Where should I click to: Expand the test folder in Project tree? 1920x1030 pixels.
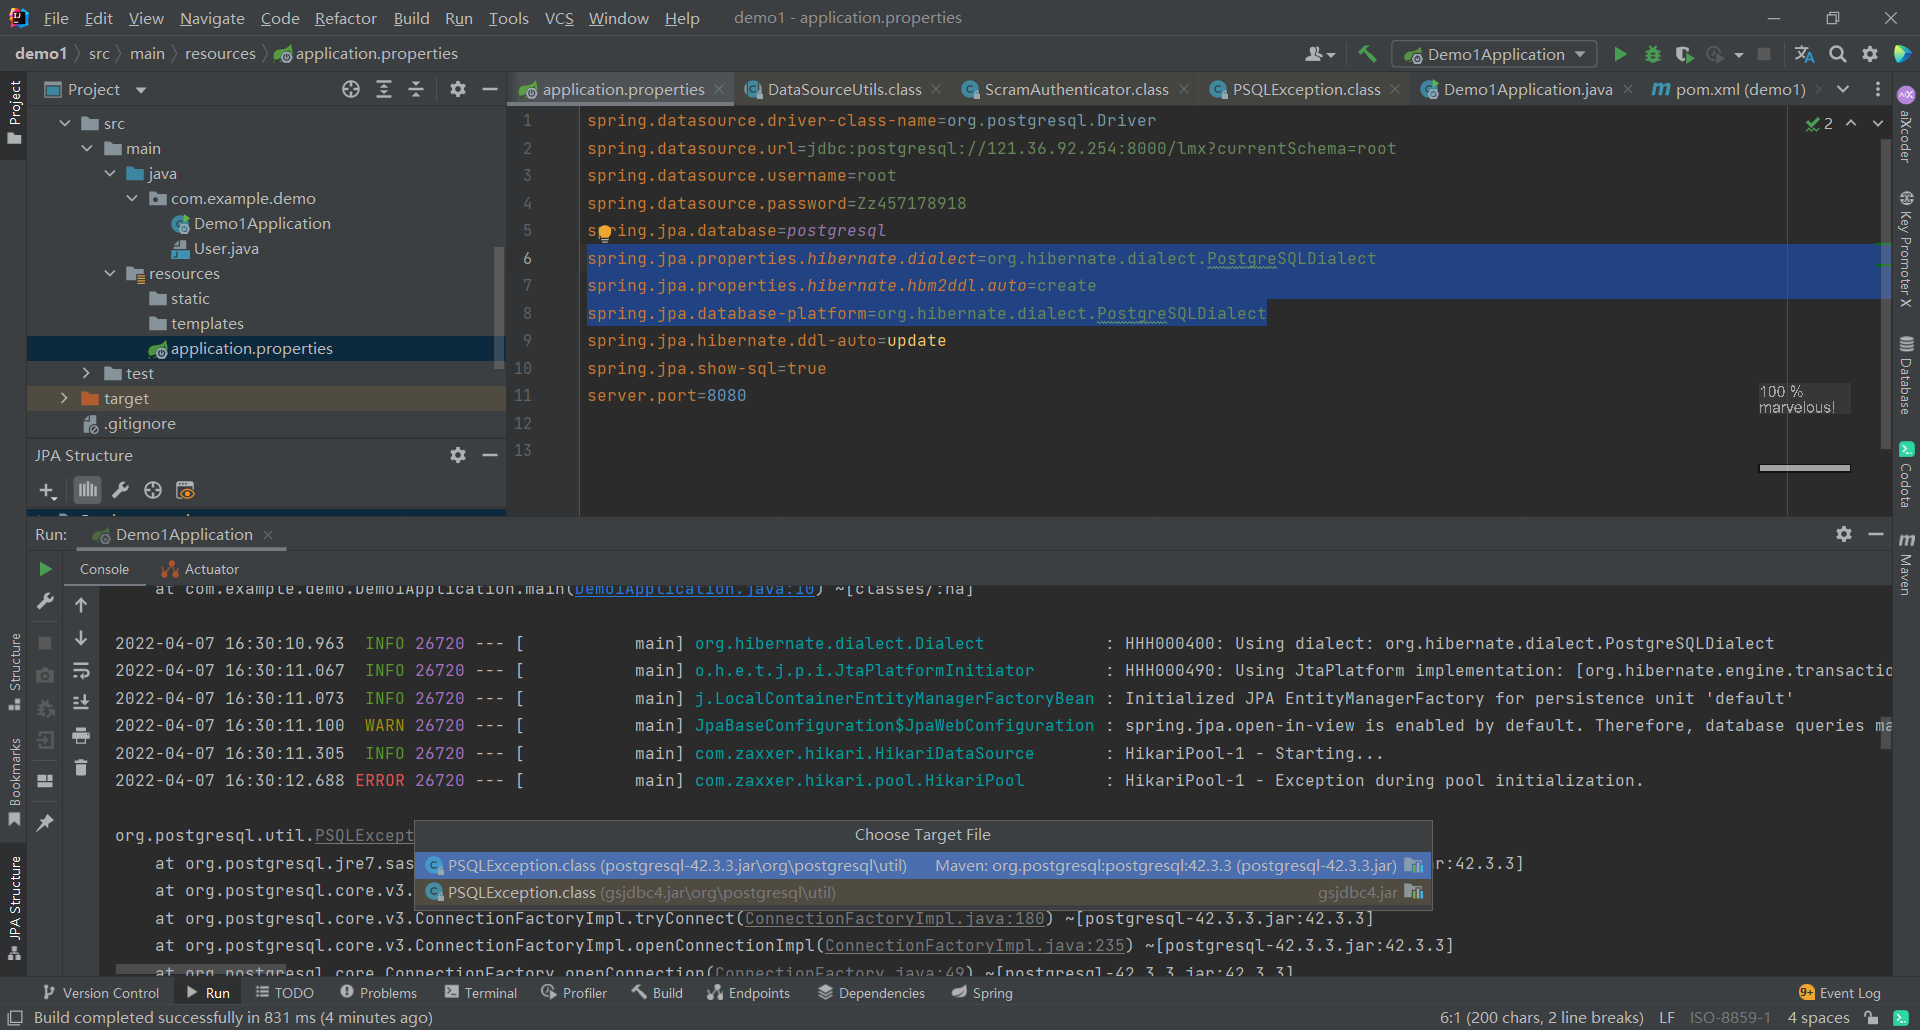pyautogui.click(x=88, y=373)
